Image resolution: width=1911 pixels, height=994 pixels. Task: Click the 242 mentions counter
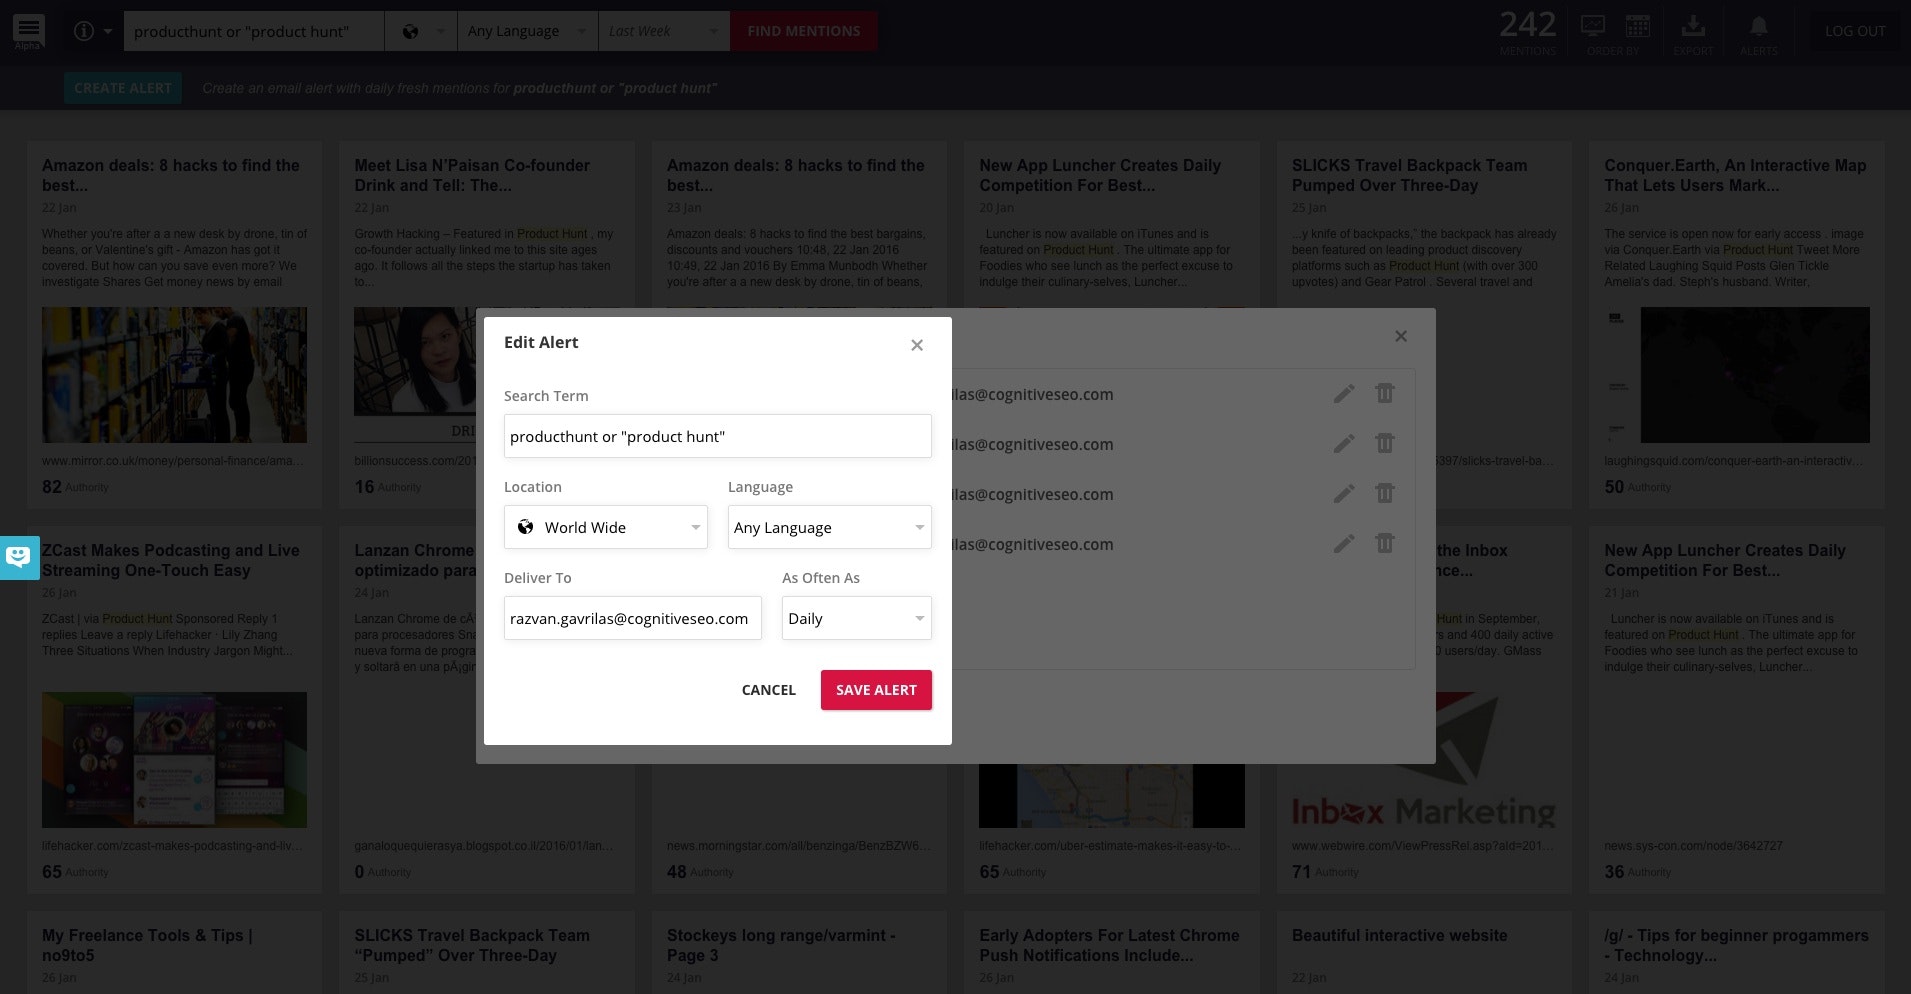click(x=1527, y=32)
